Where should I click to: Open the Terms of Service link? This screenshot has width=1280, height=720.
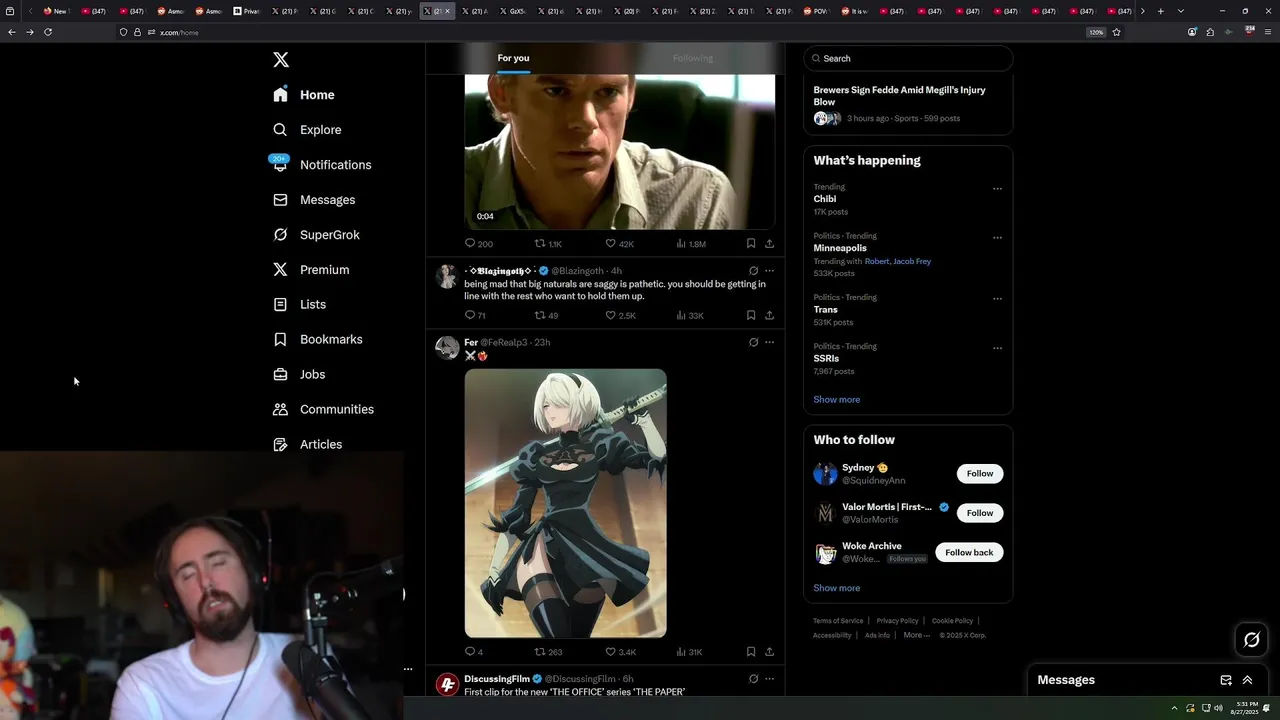(838, 621)
